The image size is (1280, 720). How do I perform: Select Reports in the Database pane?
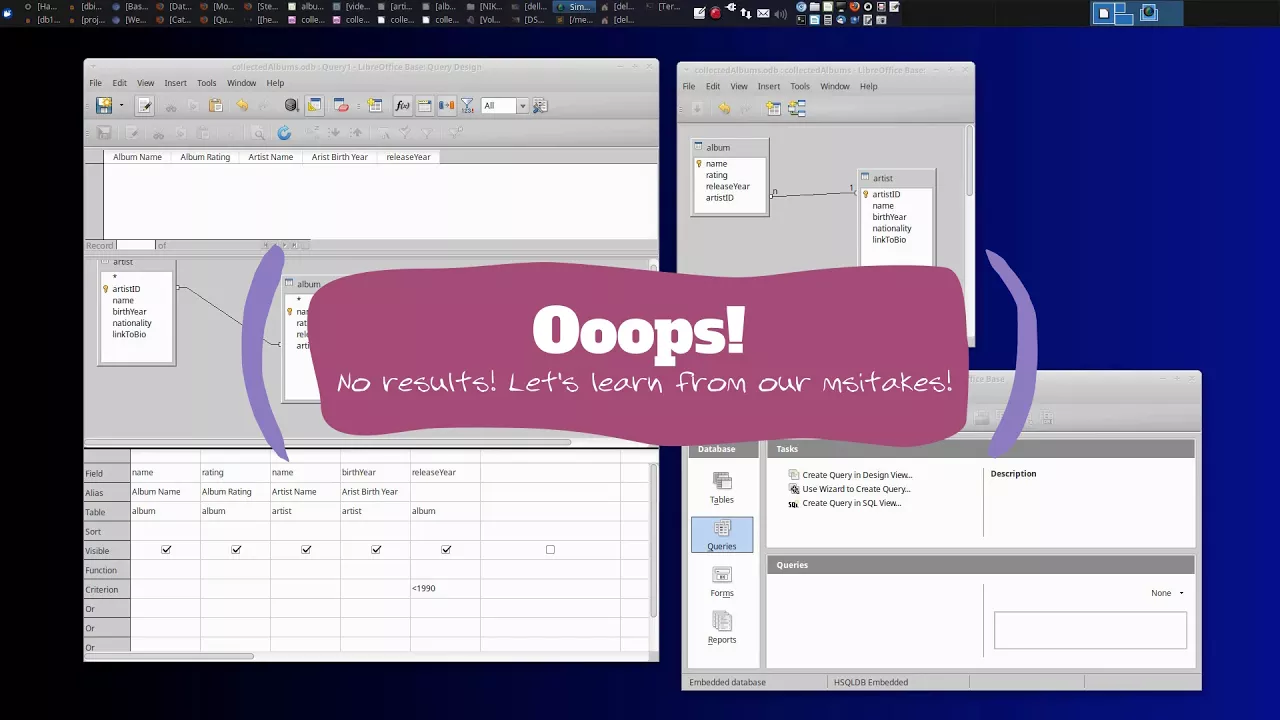click(721, 628)
